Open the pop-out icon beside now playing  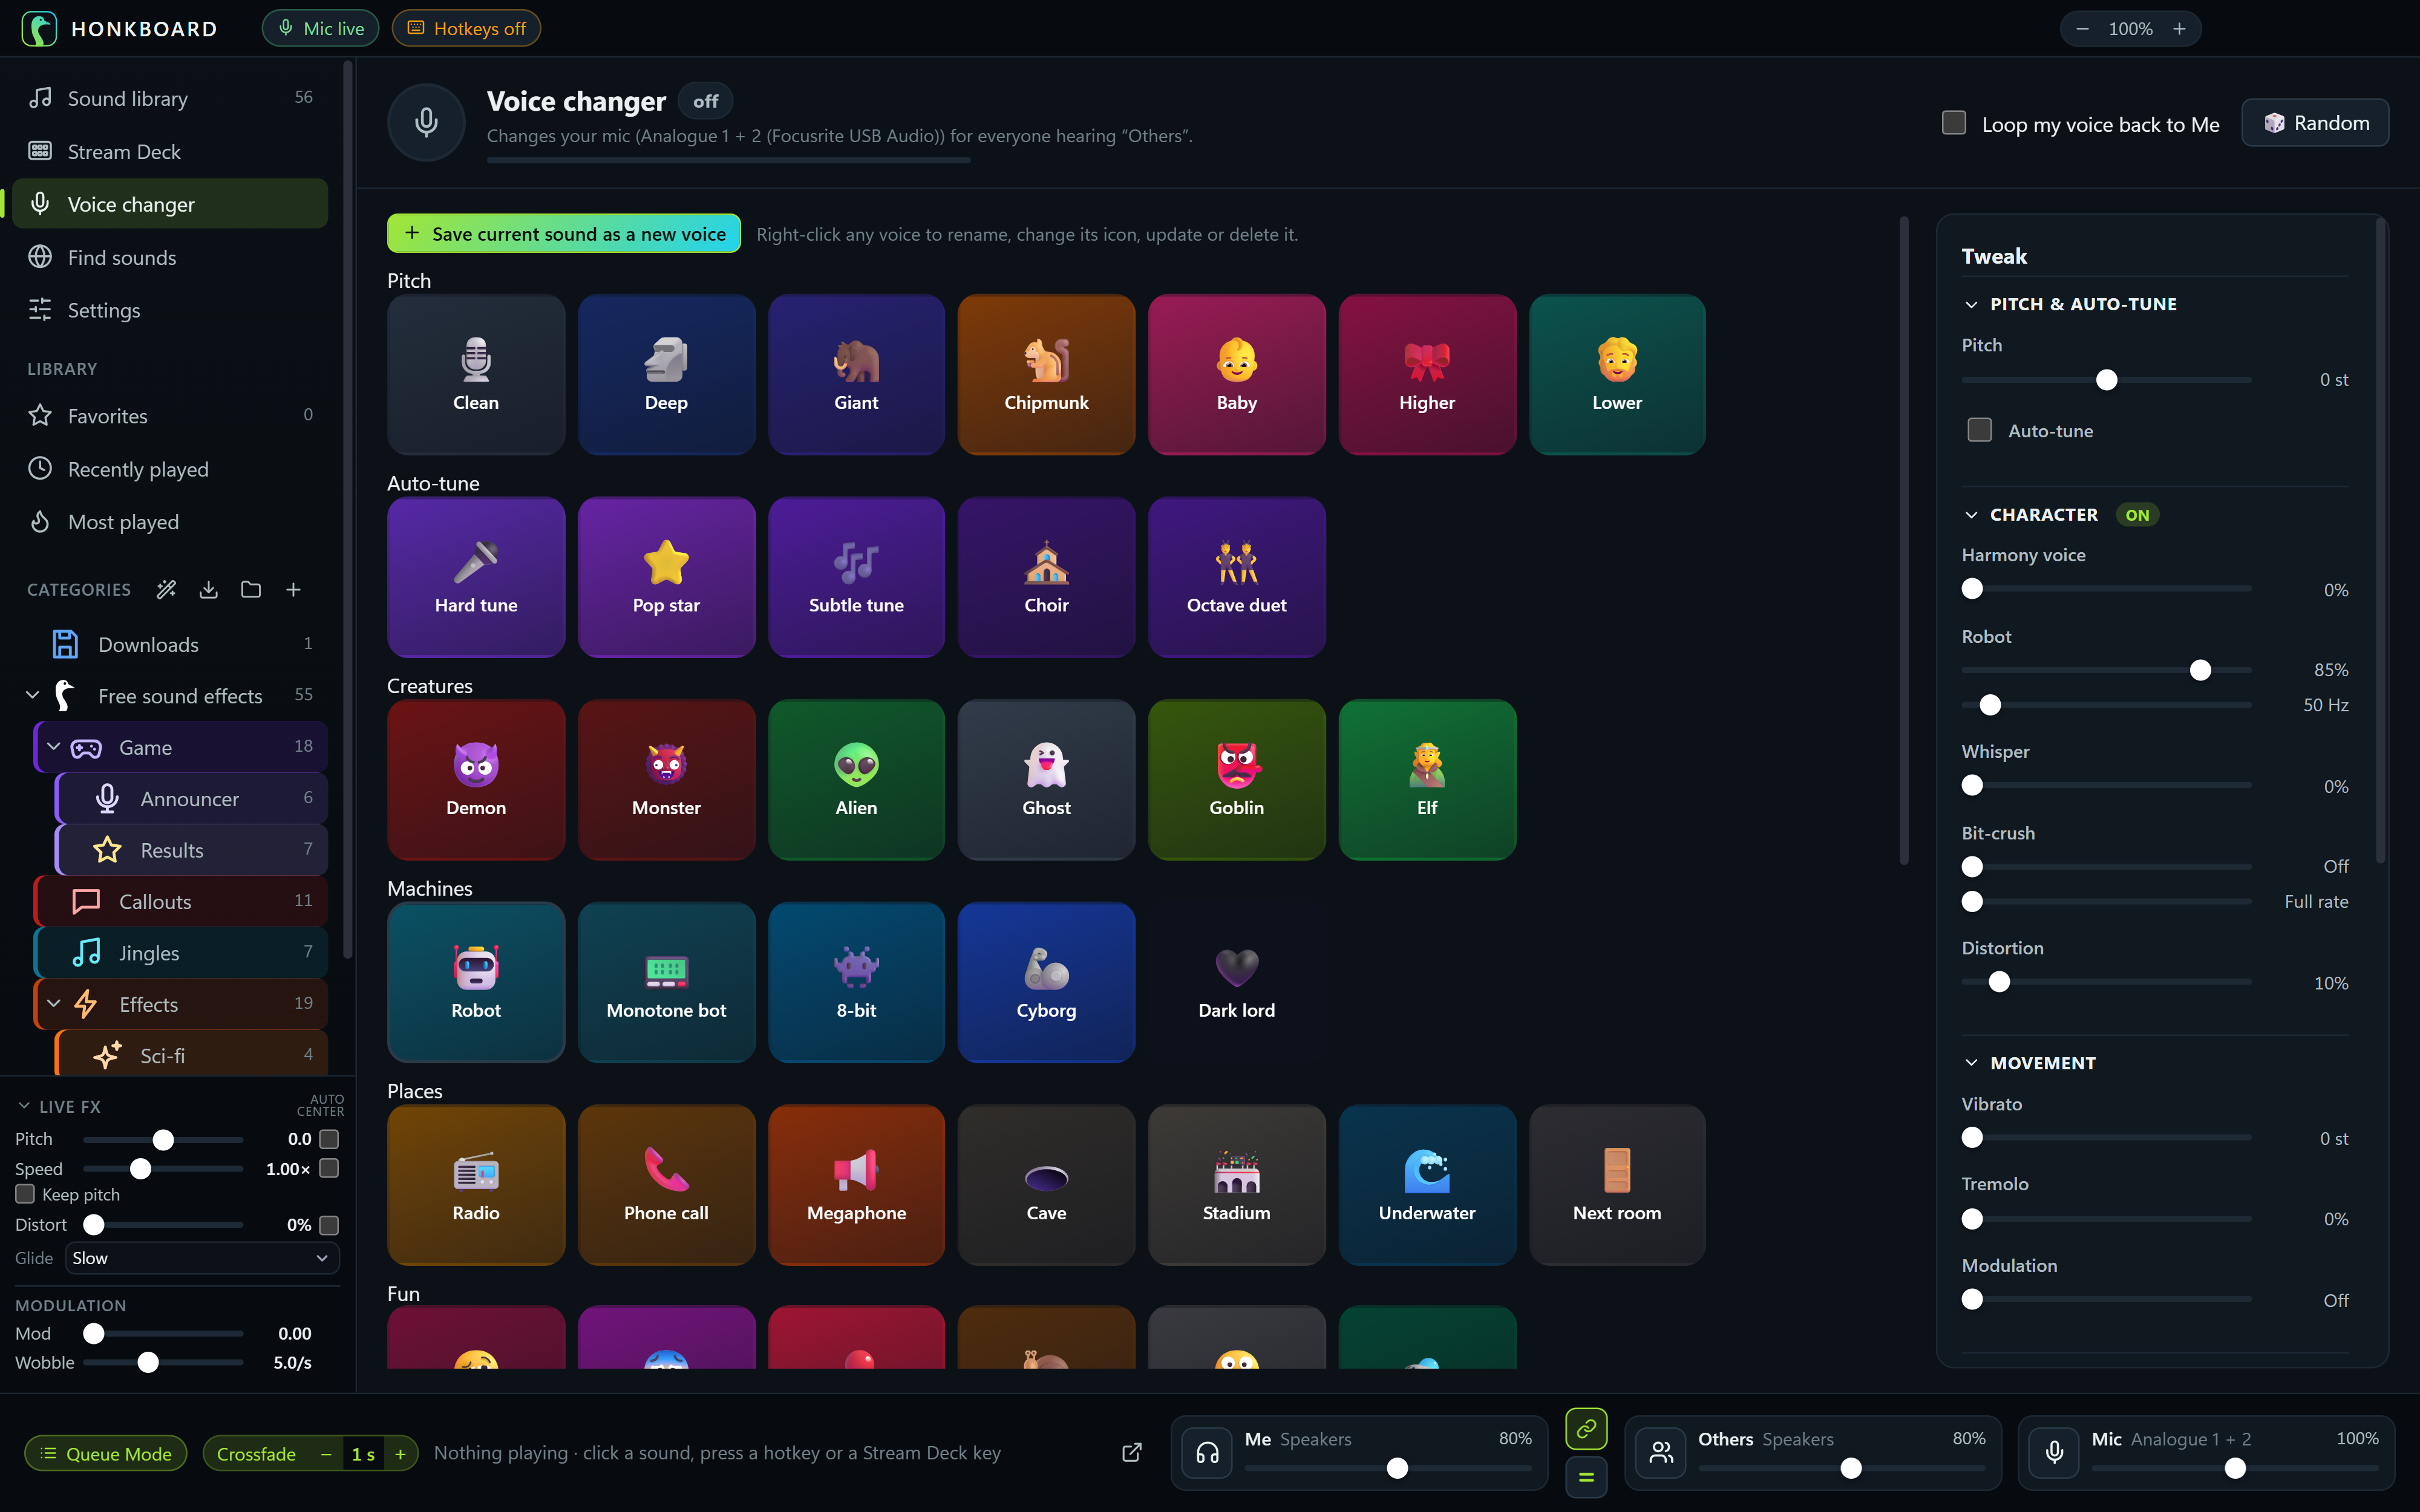1132,1453
